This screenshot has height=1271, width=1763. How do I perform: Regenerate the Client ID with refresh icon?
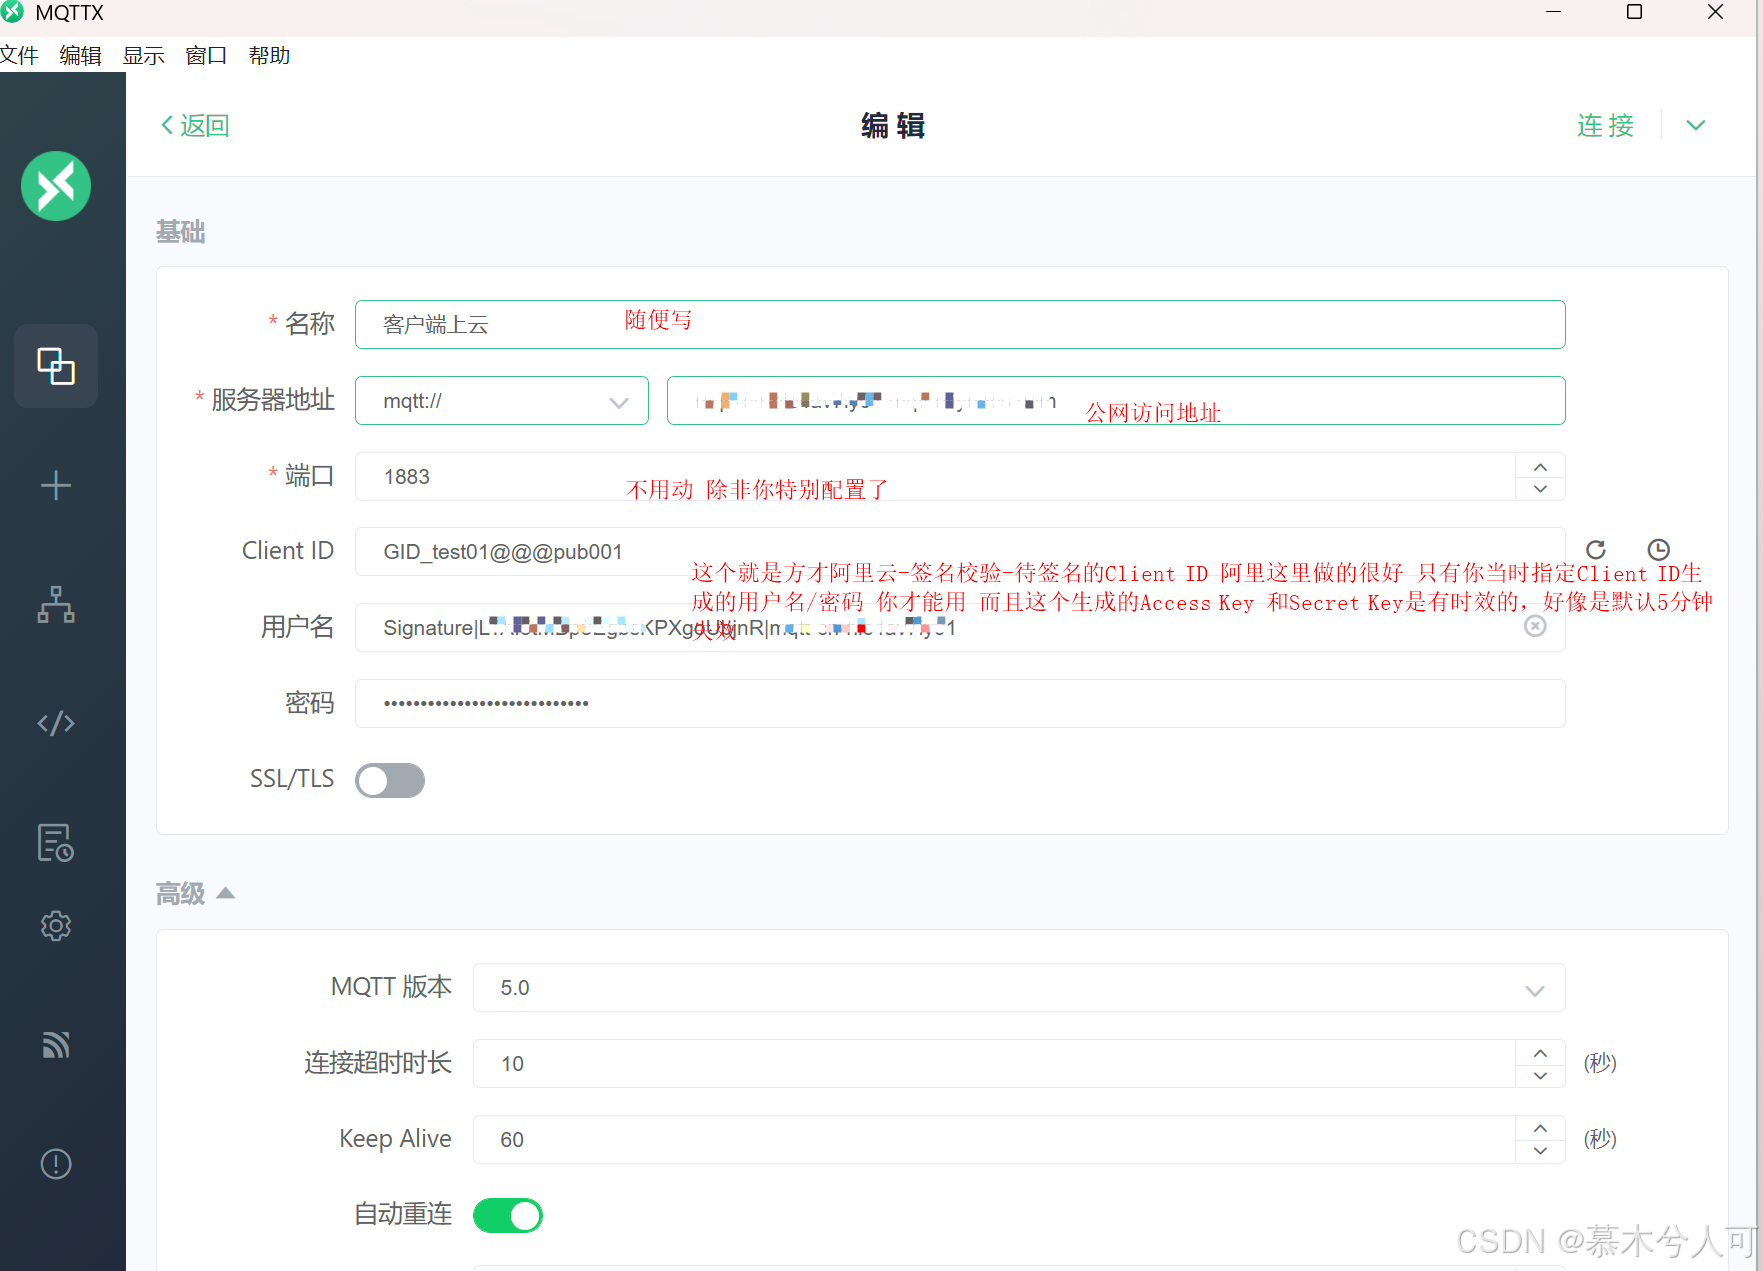tap(1596, 550)
